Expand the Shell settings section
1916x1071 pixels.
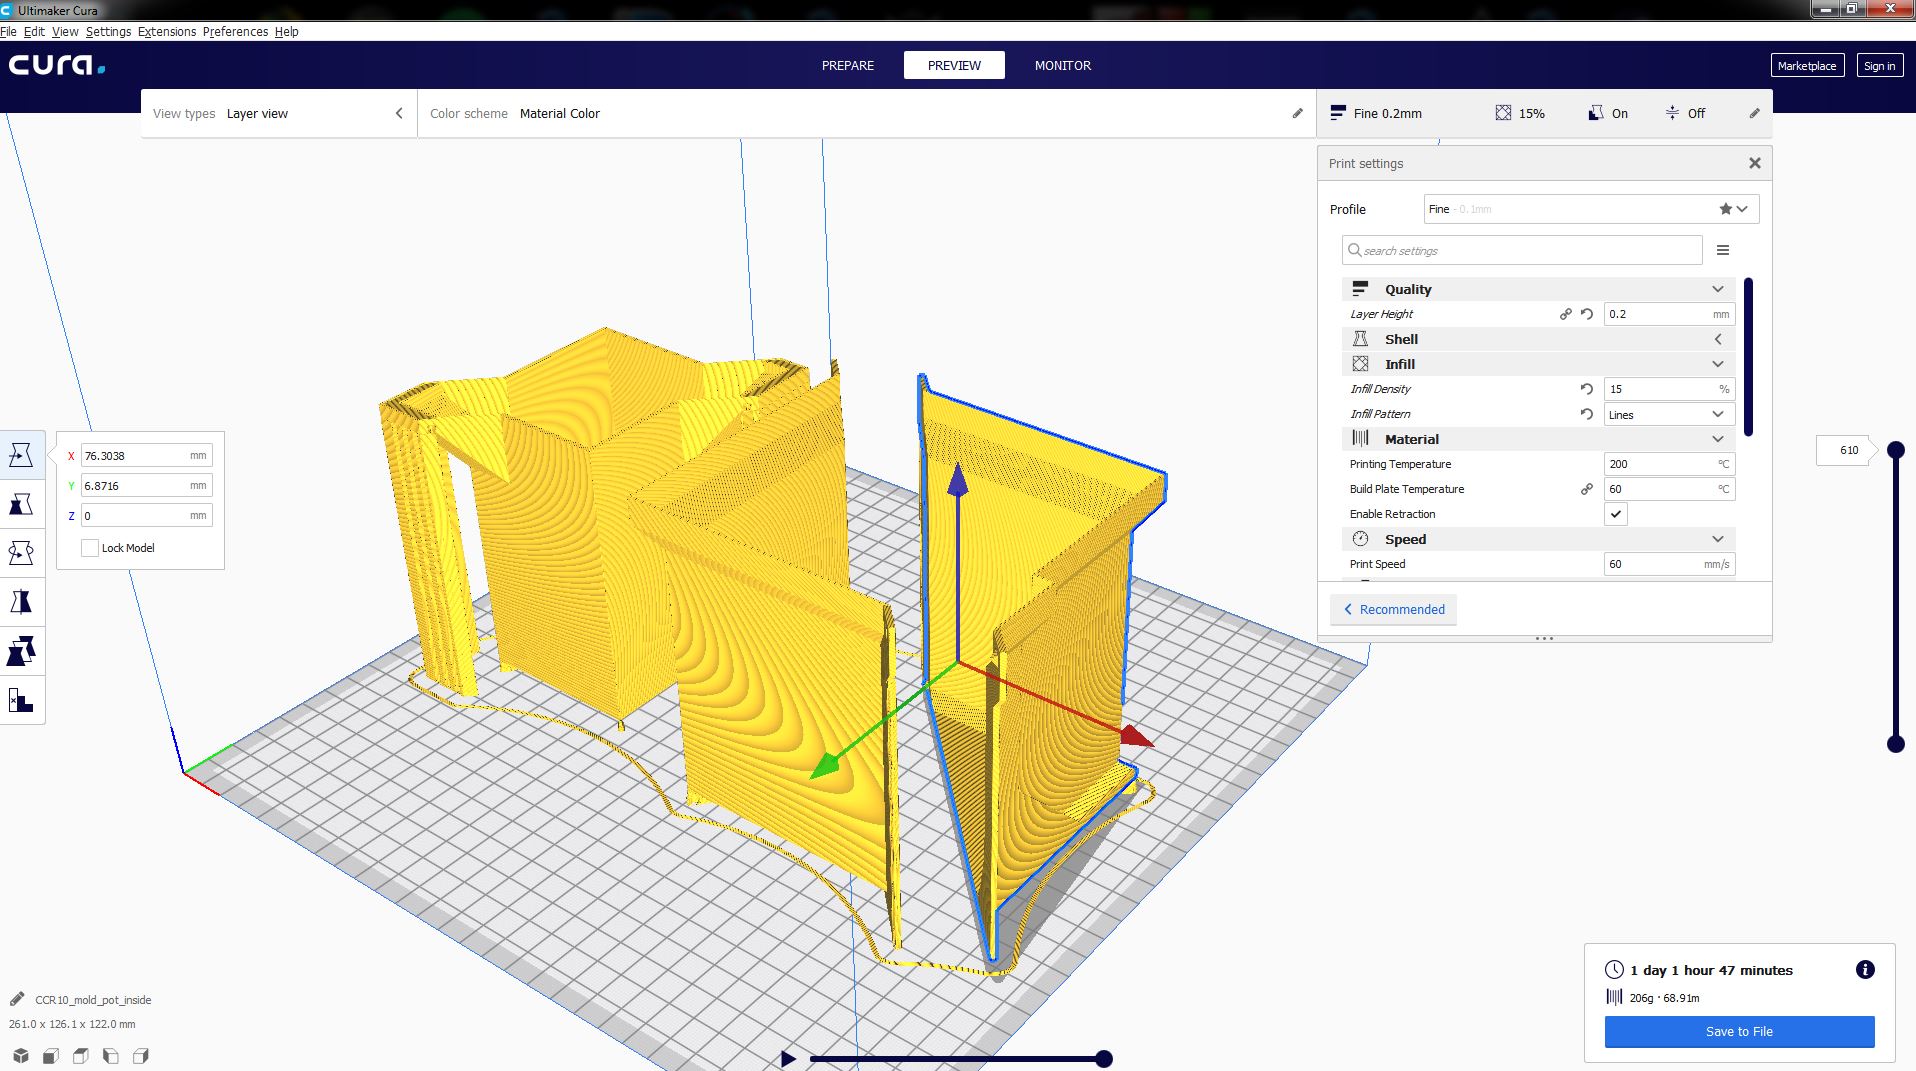point(1718,339)
